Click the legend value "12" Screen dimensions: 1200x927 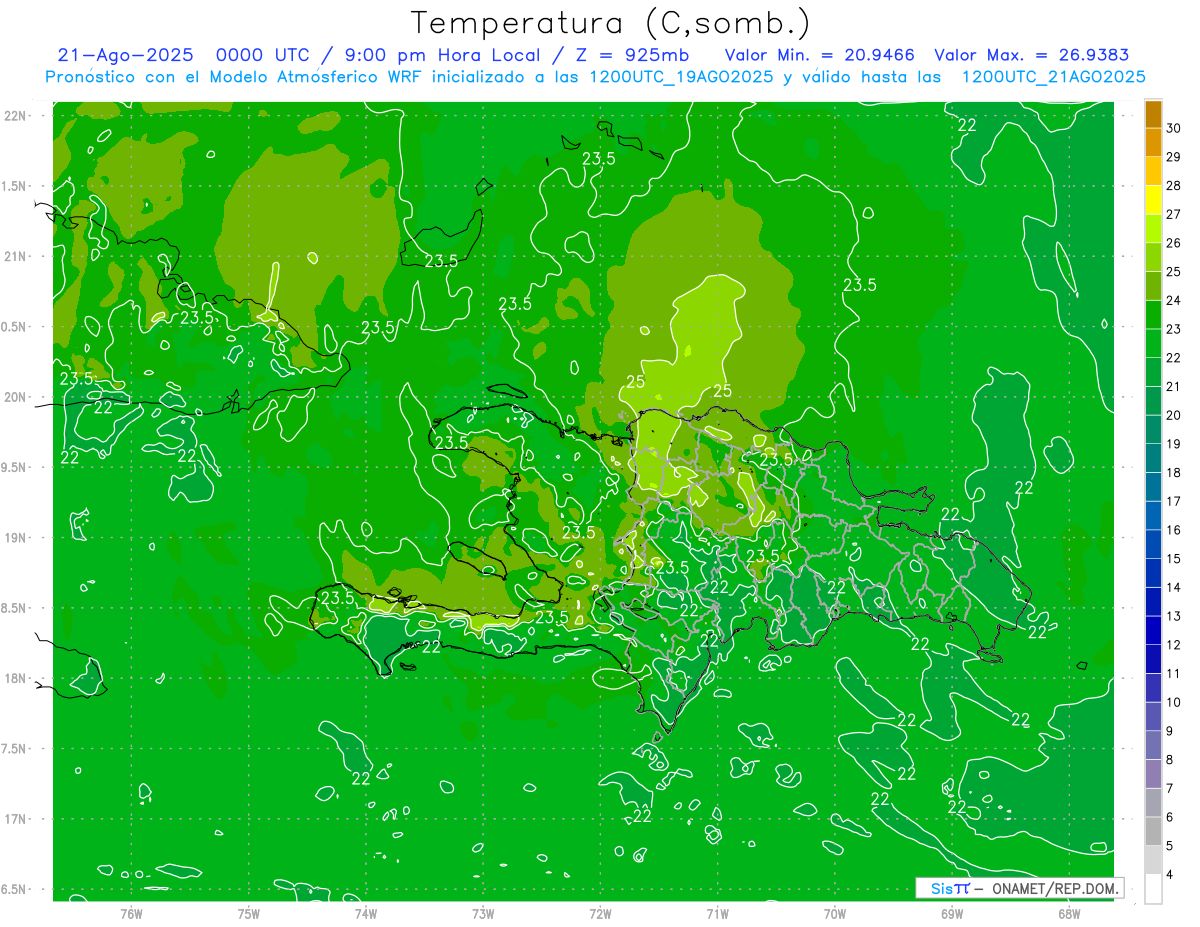1173,645
